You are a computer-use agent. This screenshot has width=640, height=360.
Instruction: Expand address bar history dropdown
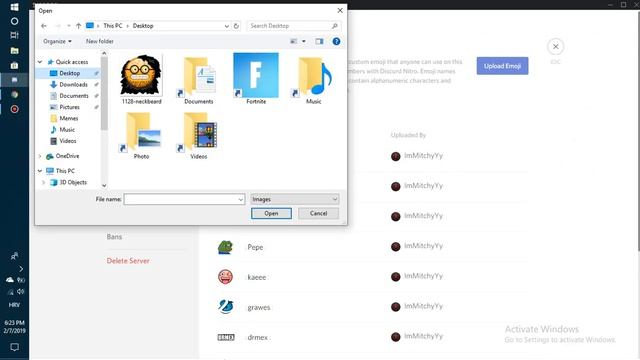pyautogui.click(x=227, y=26)
